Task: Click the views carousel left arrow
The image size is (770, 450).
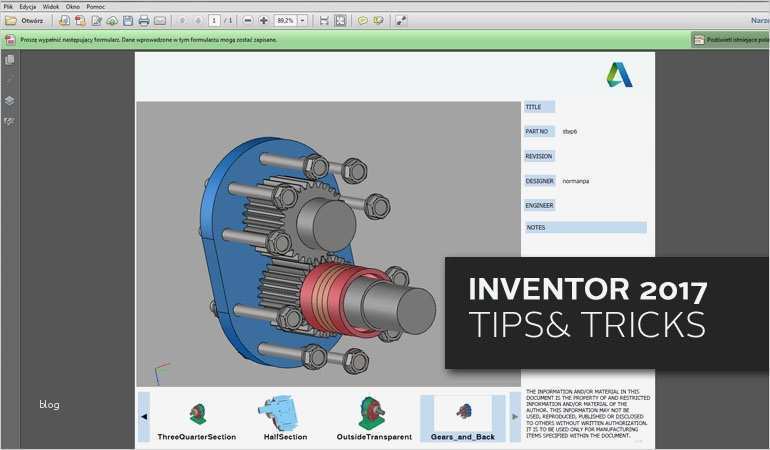Action: 144,417
